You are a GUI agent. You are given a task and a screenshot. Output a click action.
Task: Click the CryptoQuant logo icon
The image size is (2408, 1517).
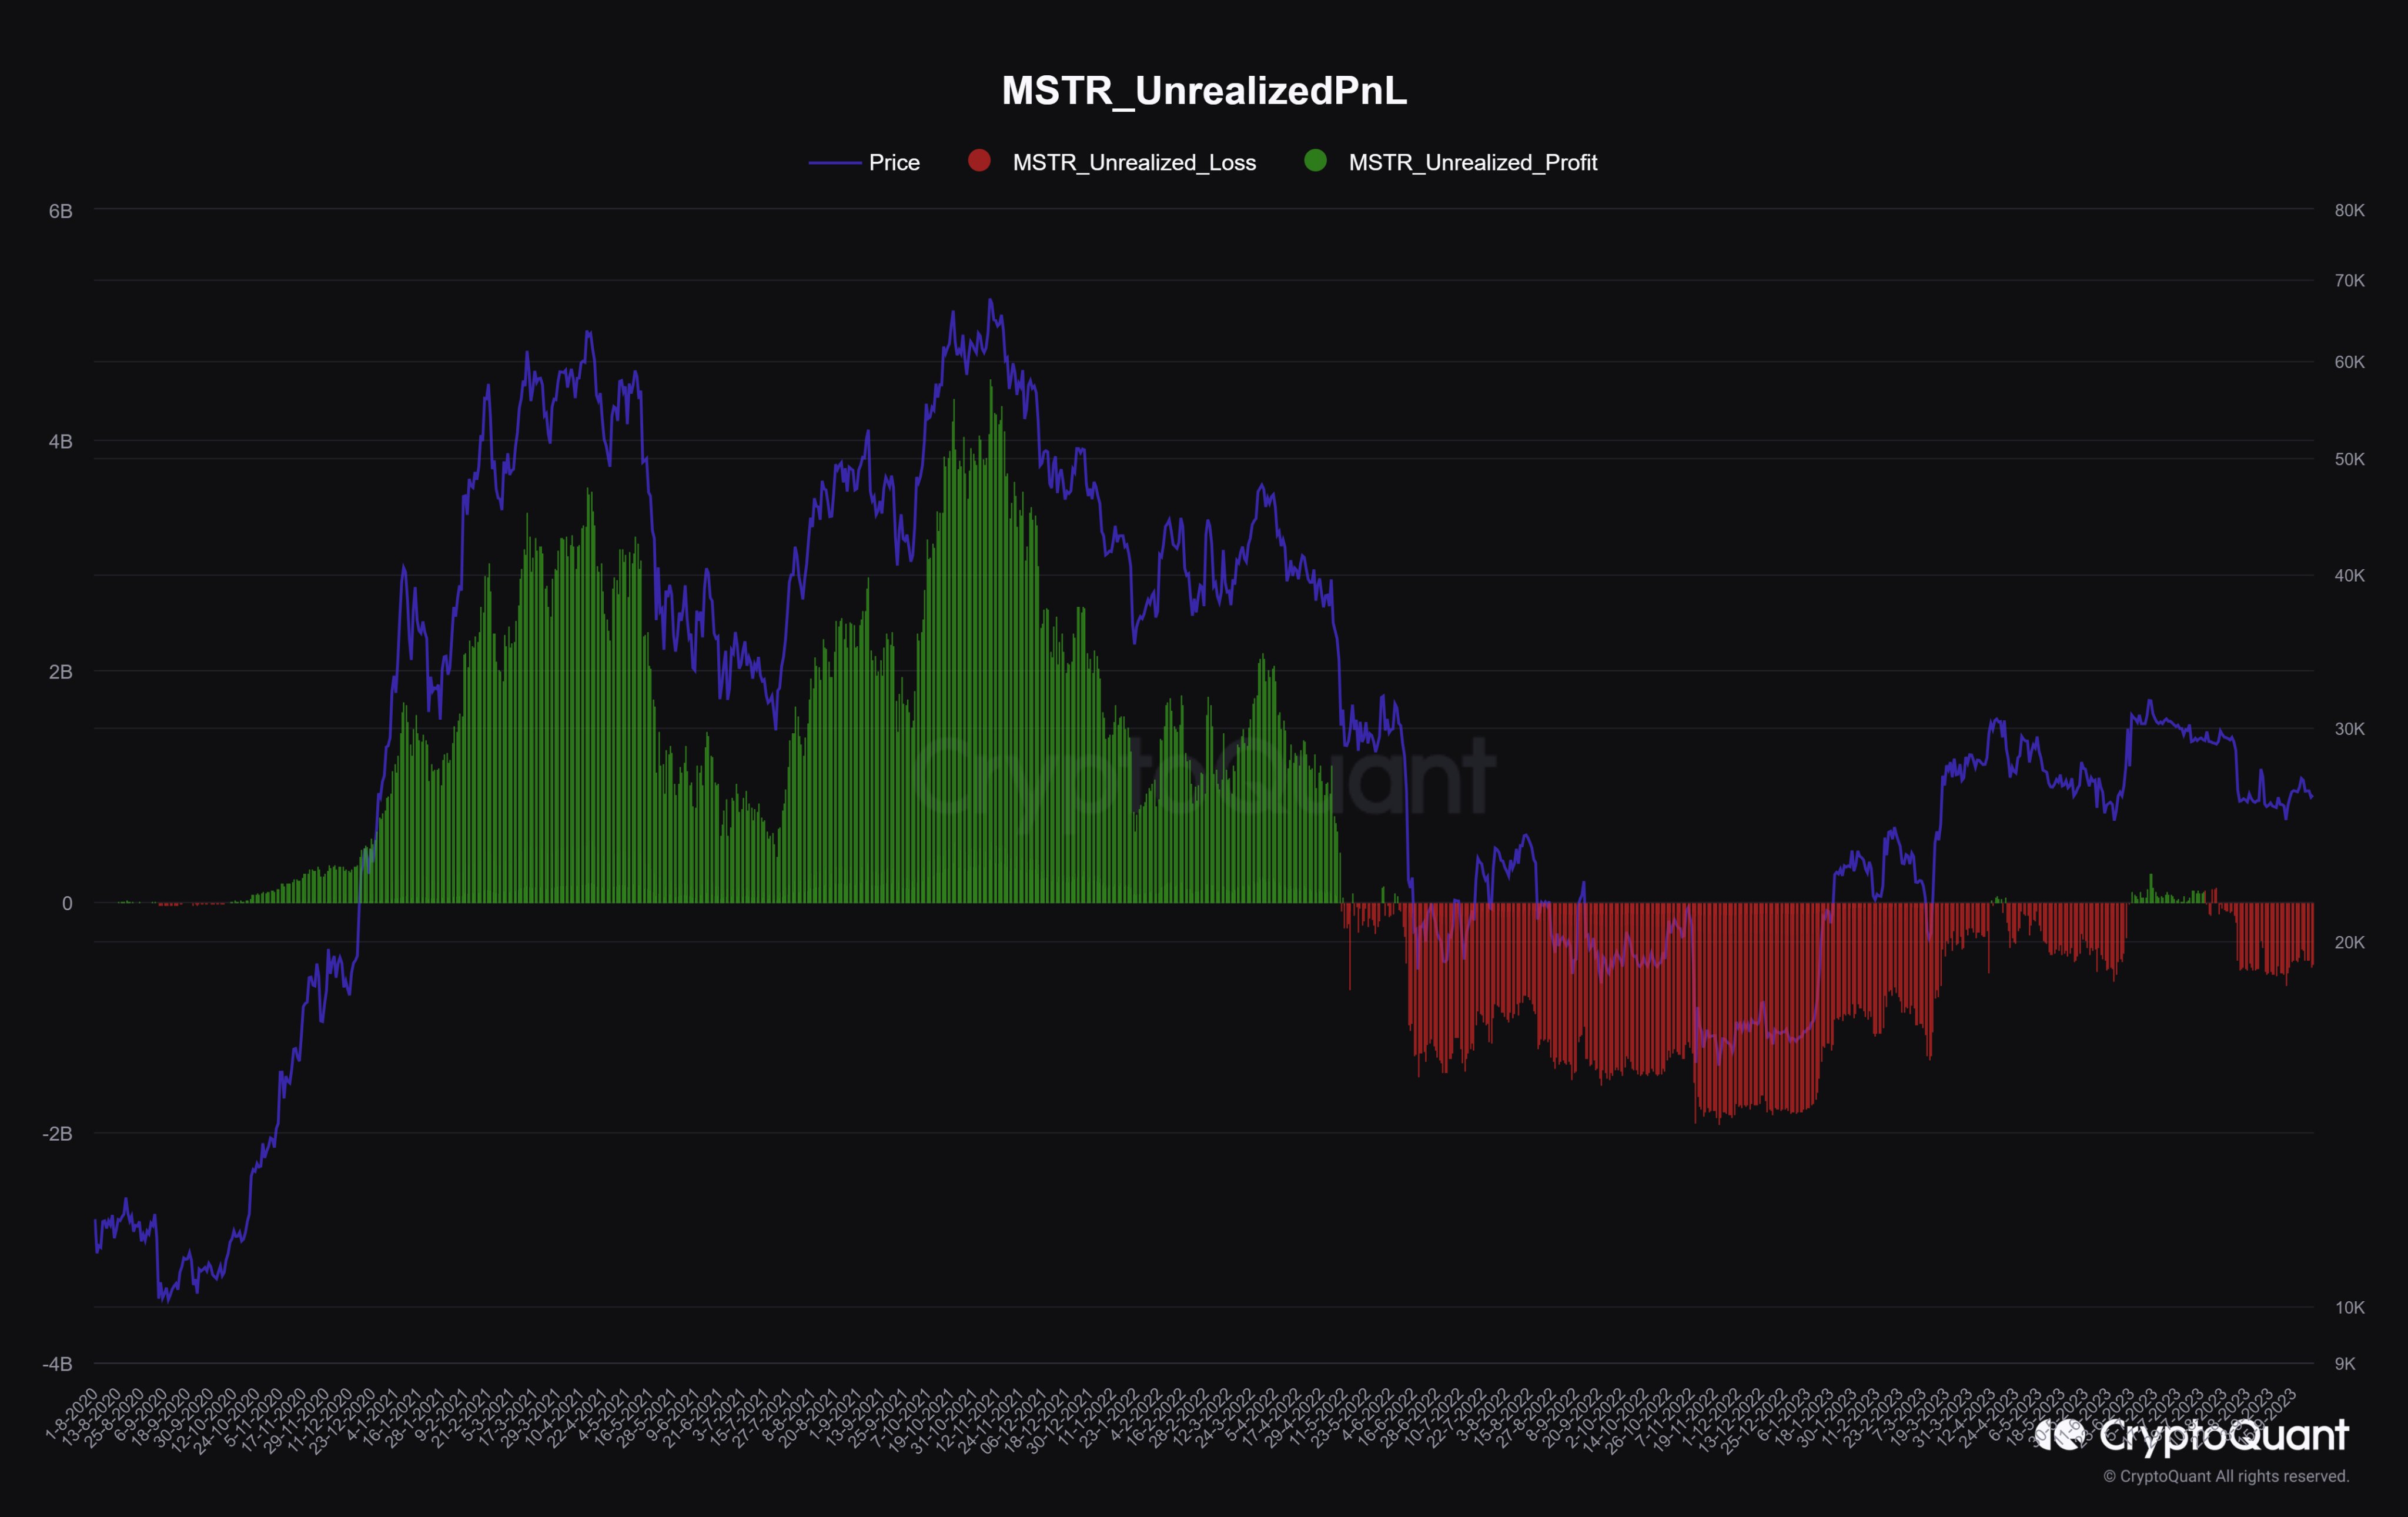click(x=2060, y=1435)
